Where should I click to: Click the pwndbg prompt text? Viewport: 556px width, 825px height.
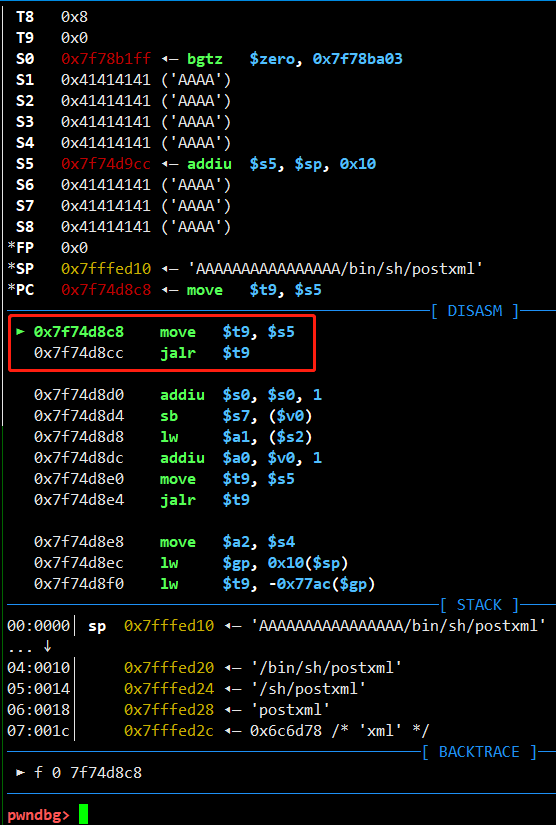tap(38, 815)
